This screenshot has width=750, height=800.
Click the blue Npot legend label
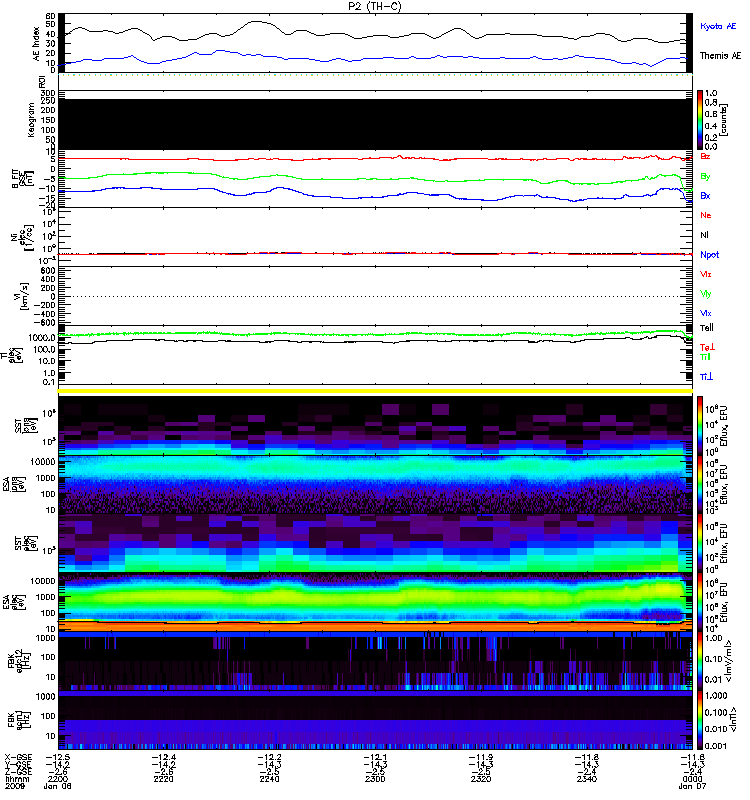click(710, 255)
